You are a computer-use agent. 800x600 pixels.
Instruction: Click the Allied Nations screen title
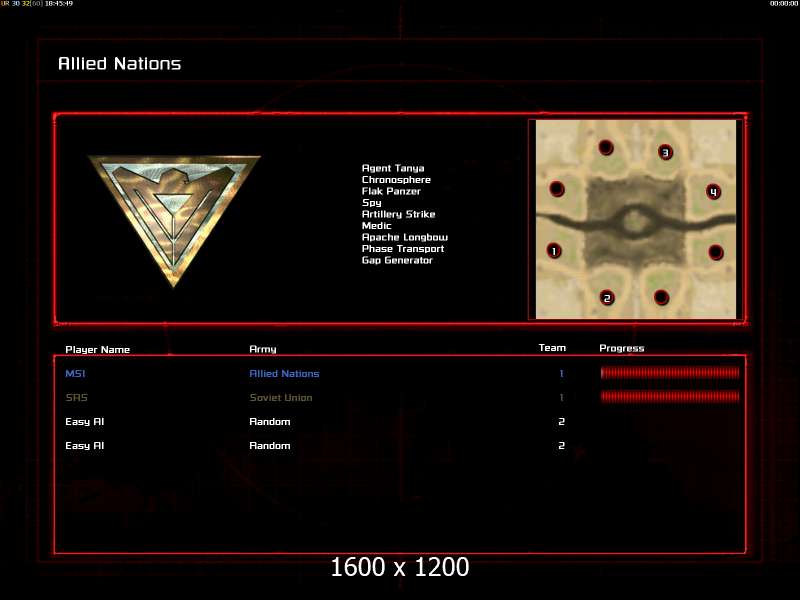coord(119,64)
